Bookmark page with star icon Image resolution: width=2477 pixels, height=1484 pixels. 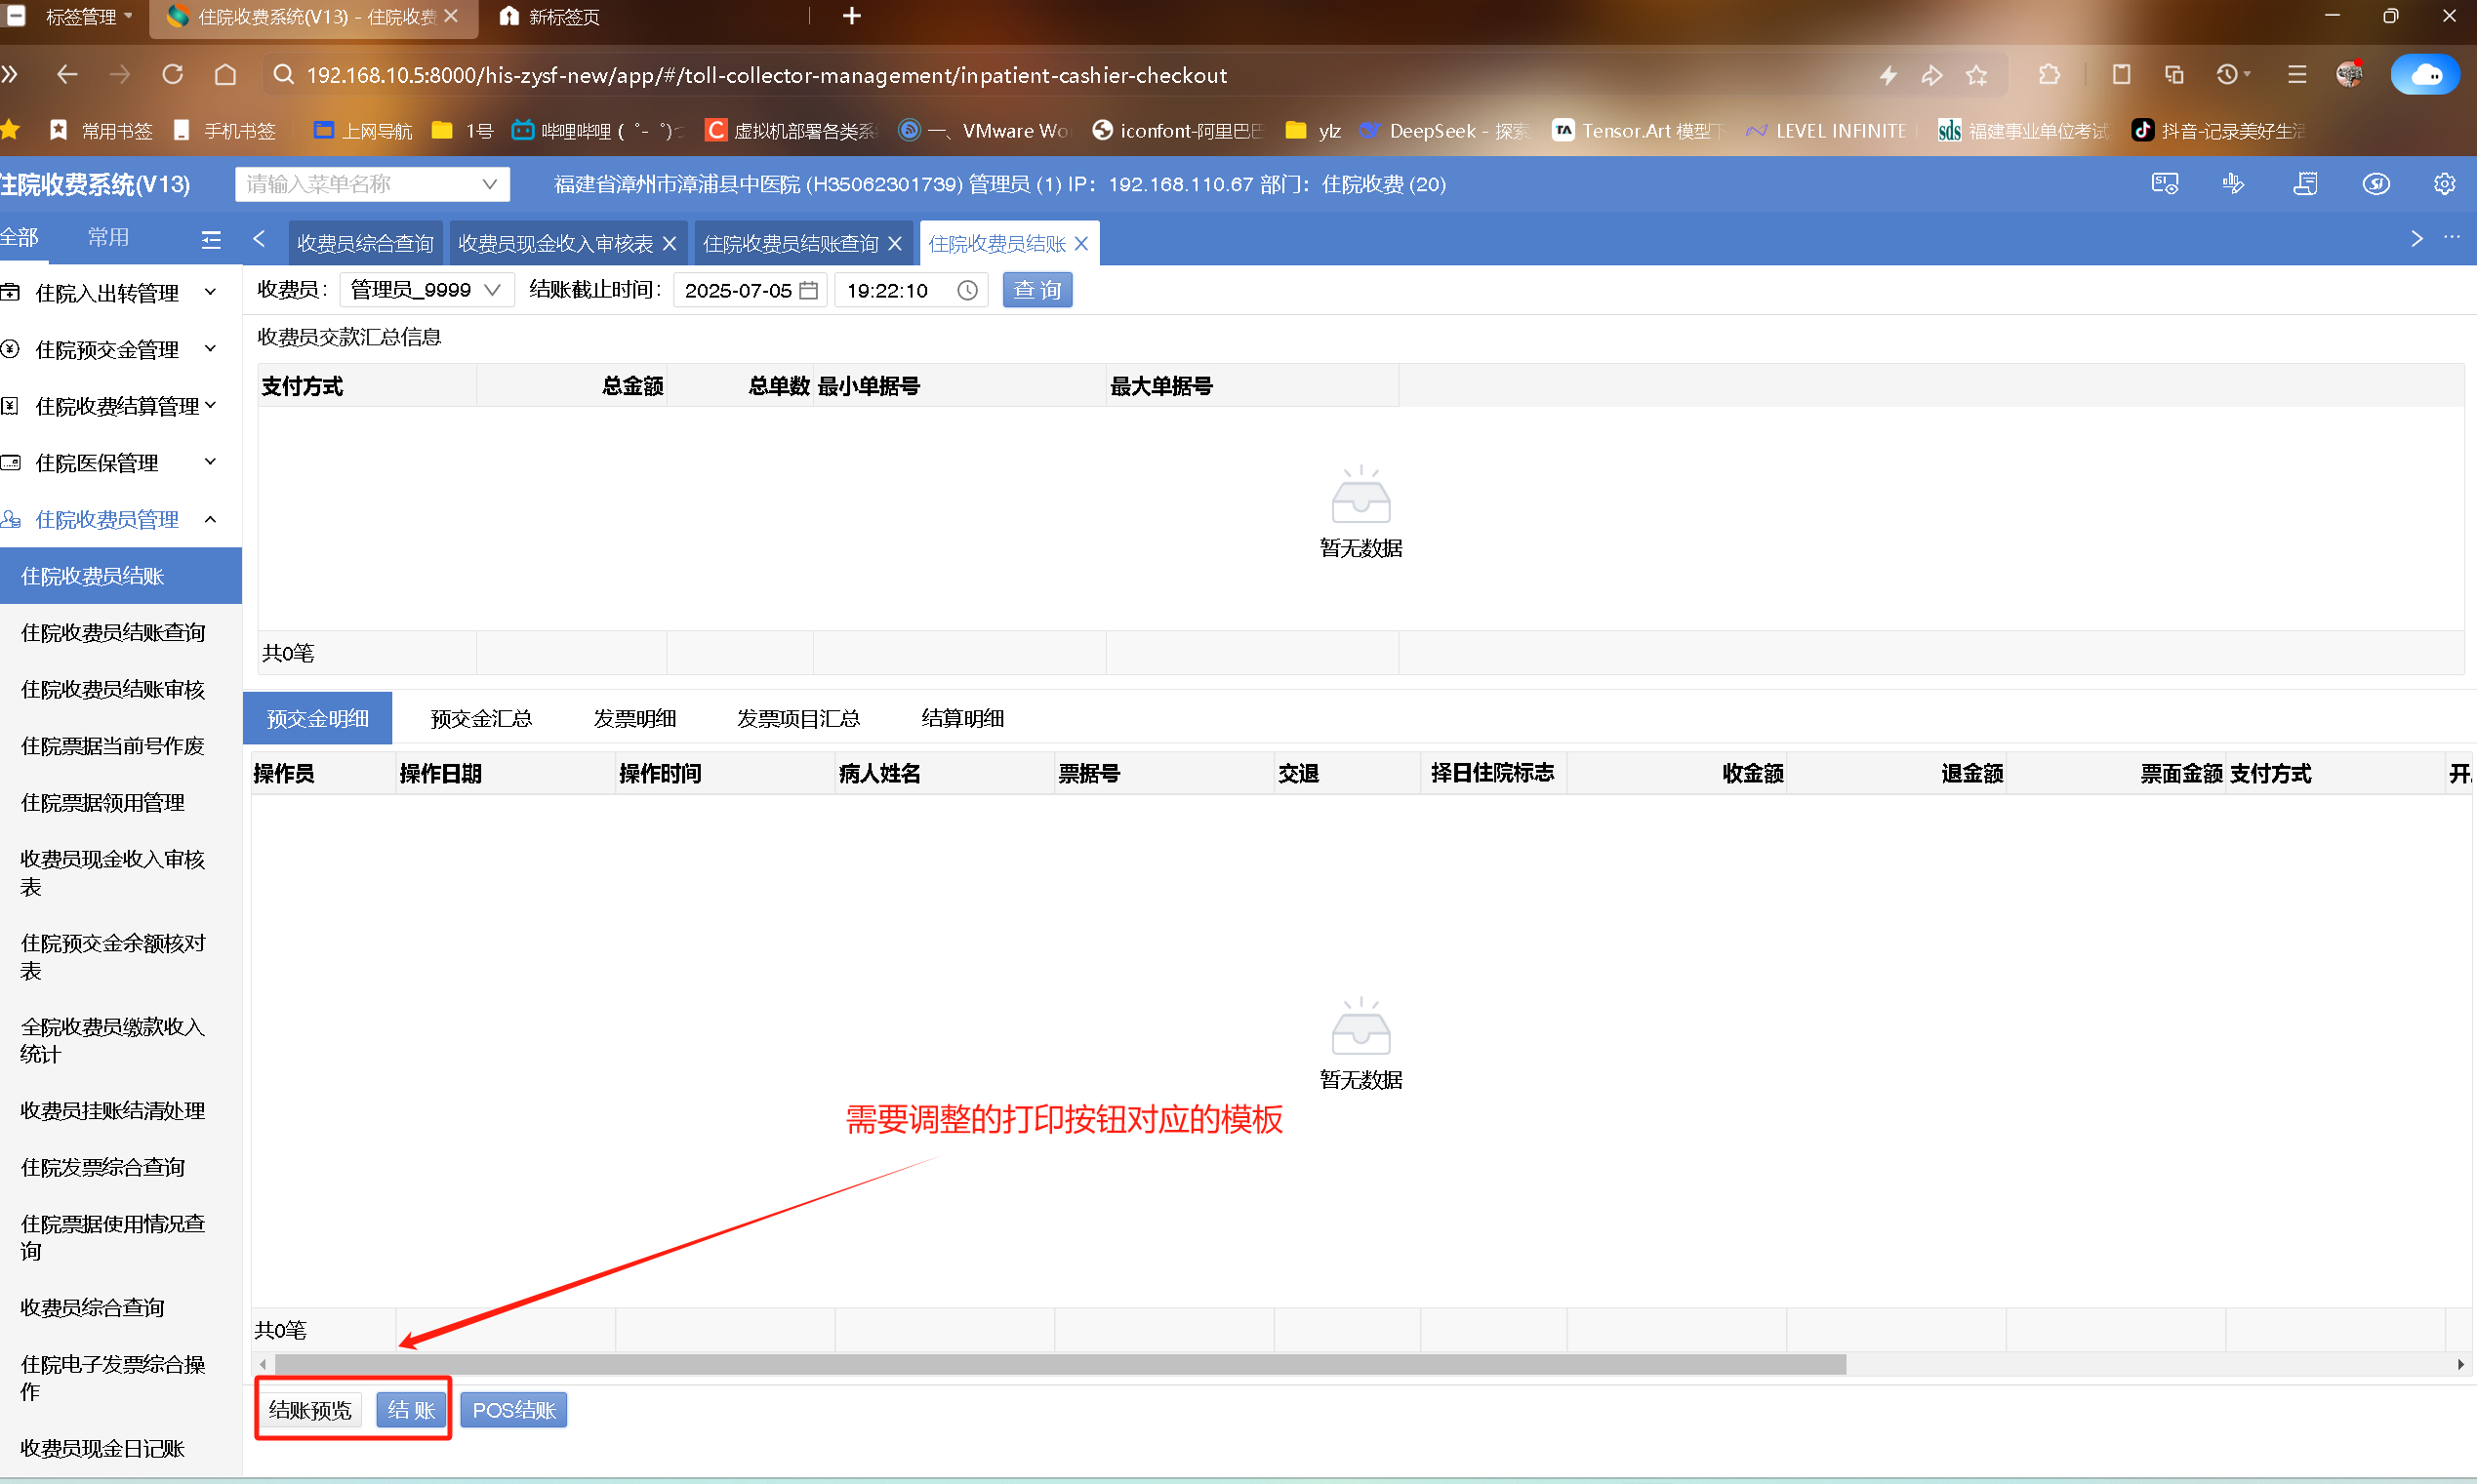1976,75
